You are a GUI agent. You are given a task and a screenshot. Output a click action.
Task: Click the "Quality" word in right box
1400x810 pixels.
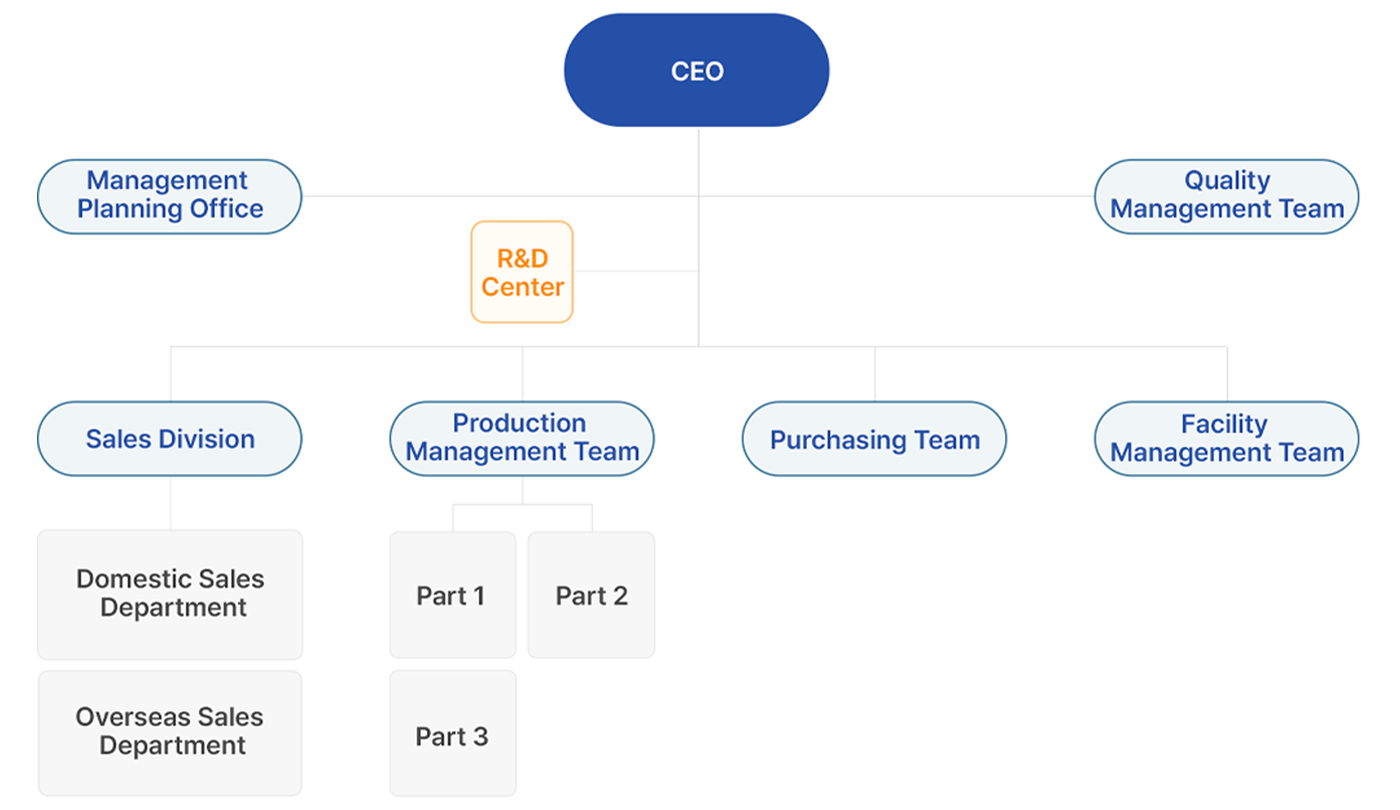tap(1227, 180)
